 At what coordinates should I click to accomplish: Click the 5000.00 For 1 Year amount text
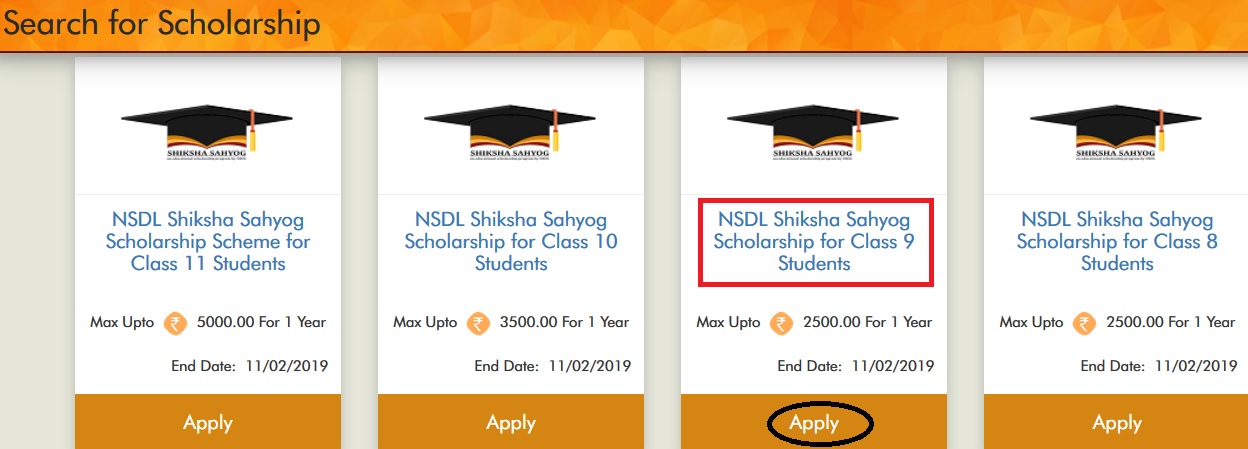point(262,322)
